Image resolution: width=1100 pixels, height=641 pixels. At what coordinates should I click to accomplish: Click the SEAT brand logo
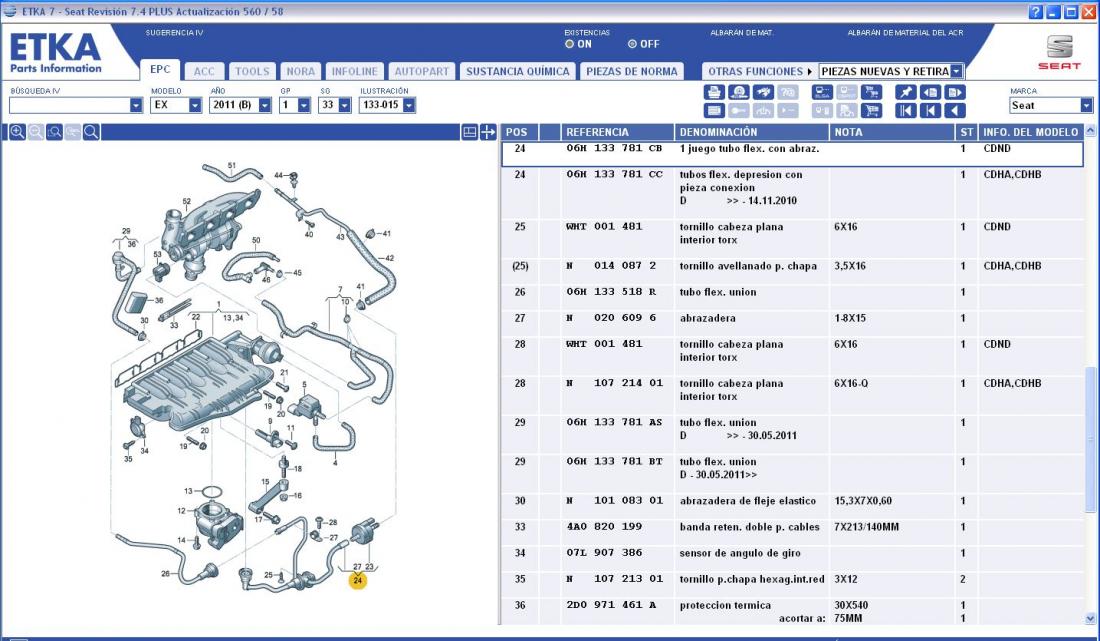point(1059,52)
